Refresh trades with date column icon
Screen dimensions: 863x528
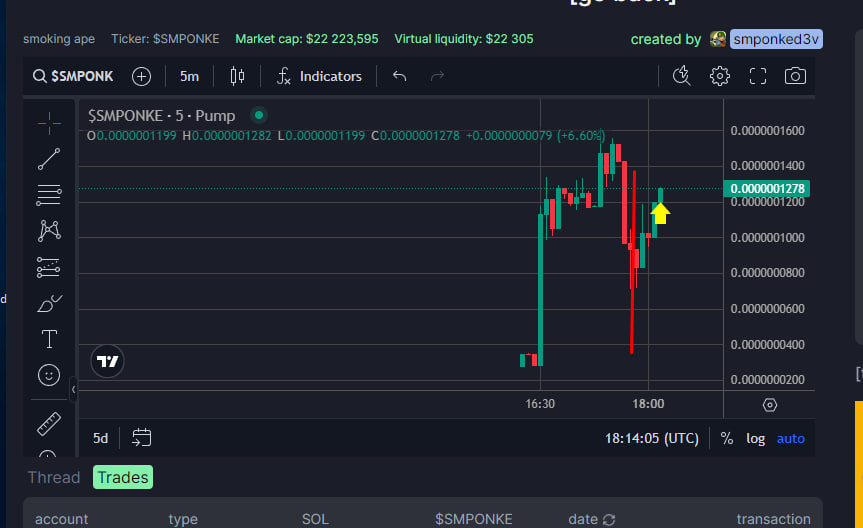609,519
